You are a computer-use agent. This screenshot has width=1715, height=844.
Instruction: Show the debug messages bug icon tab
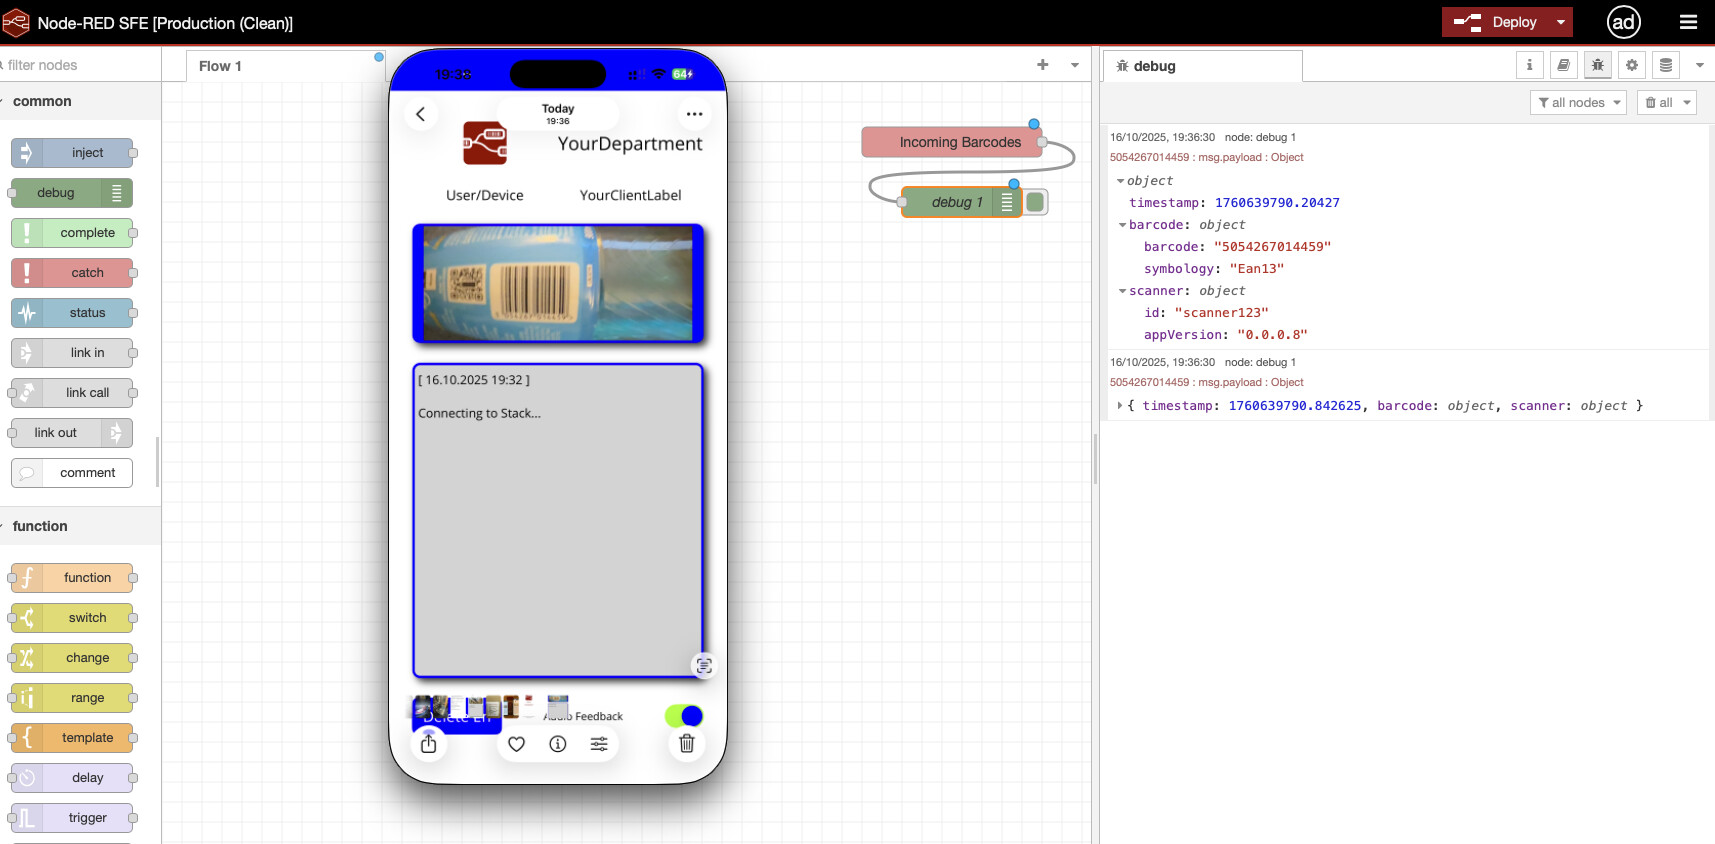click(x=1598, y=65)
